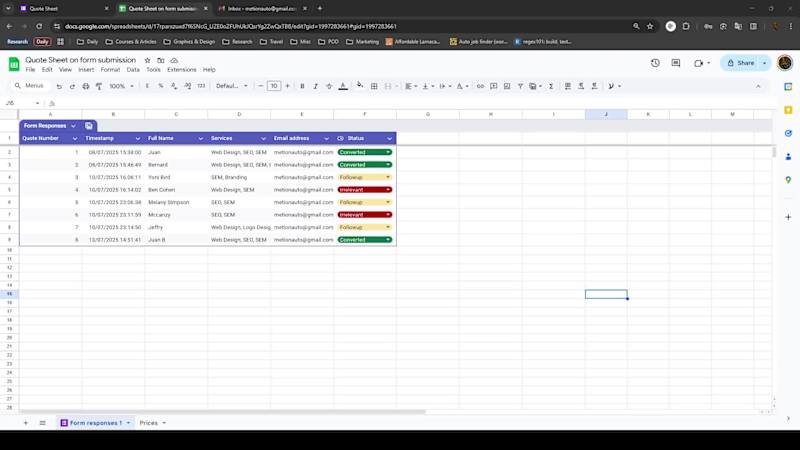Open more number formats 123
Viewport: 800px width, 450px height.
coord(202,86)
